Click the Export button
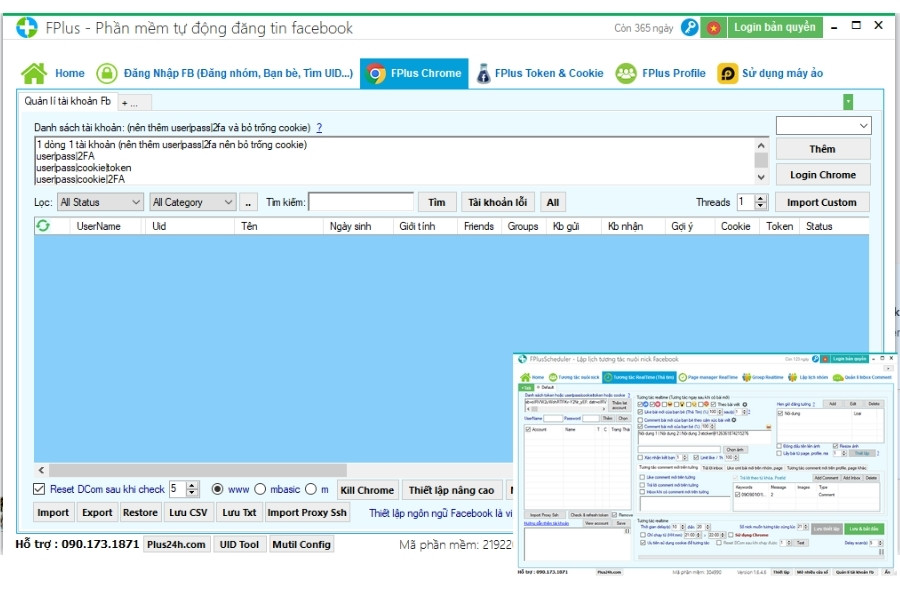 tap(97, 512)
